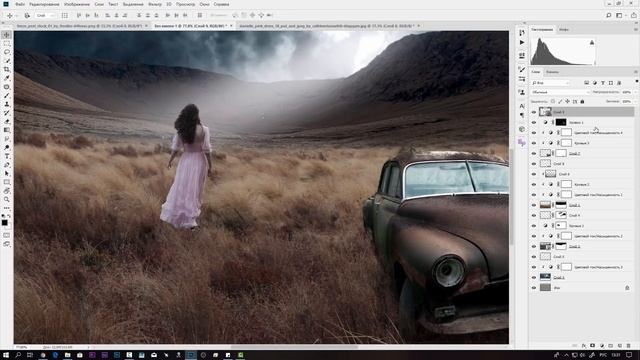Screen dimensions: 640x360
Task: Toggle Show Transform Controls checkbox
Action: coord(65,16)
